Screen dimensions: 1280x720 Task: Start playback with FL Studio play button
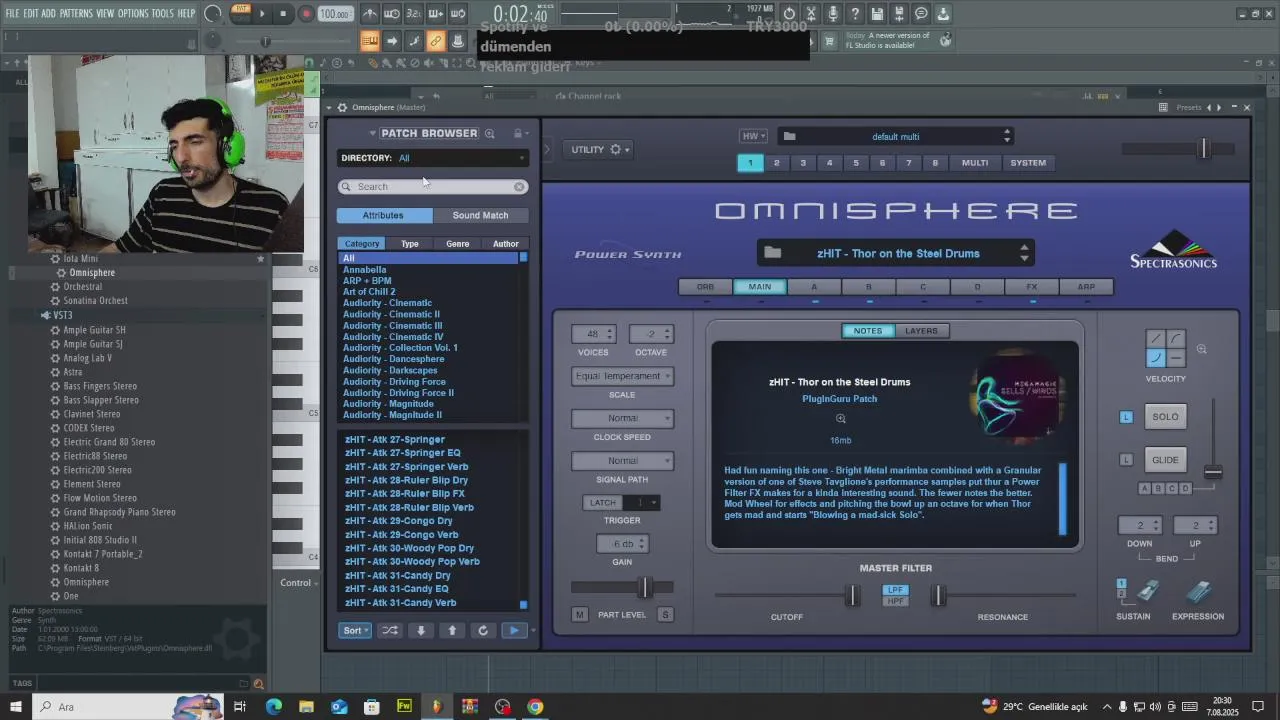(x=262, y=14)
